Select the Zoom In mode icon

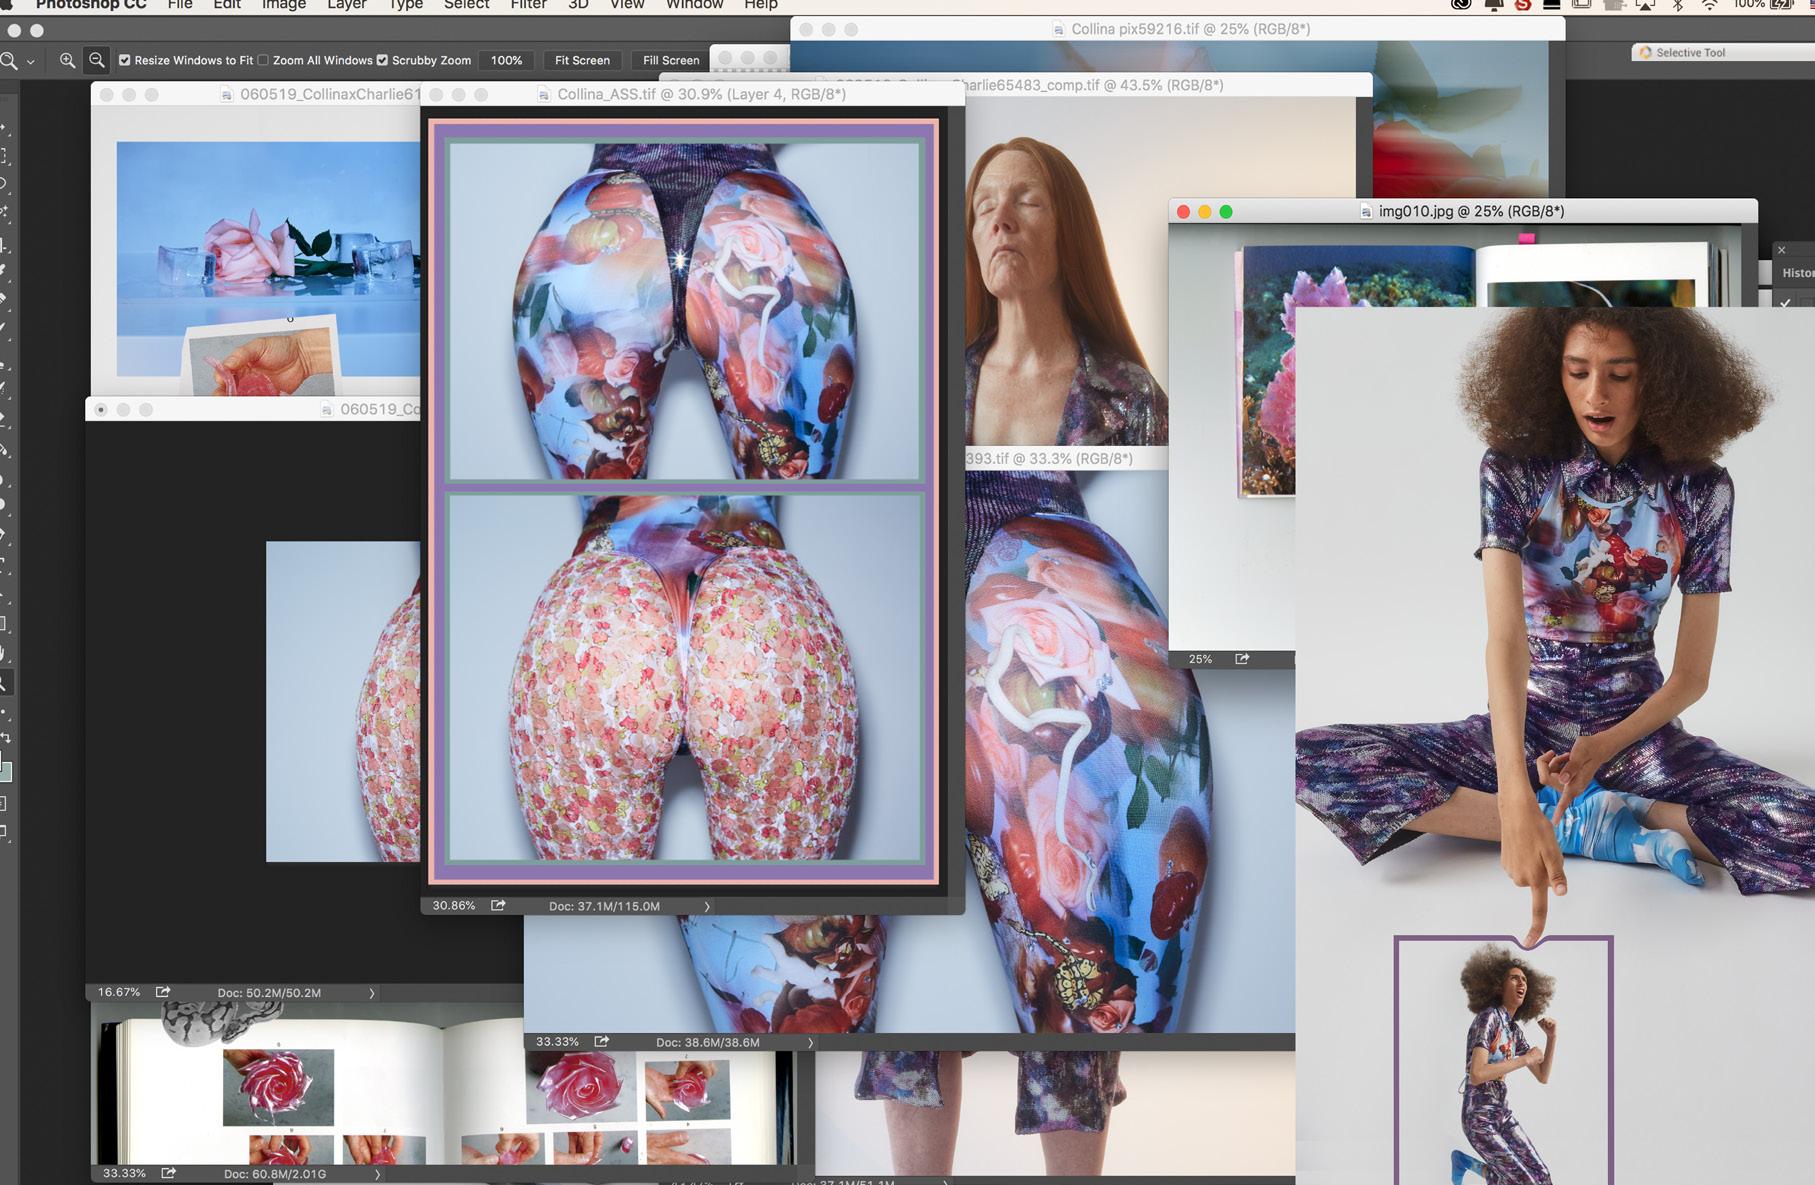tap(67, 60)
